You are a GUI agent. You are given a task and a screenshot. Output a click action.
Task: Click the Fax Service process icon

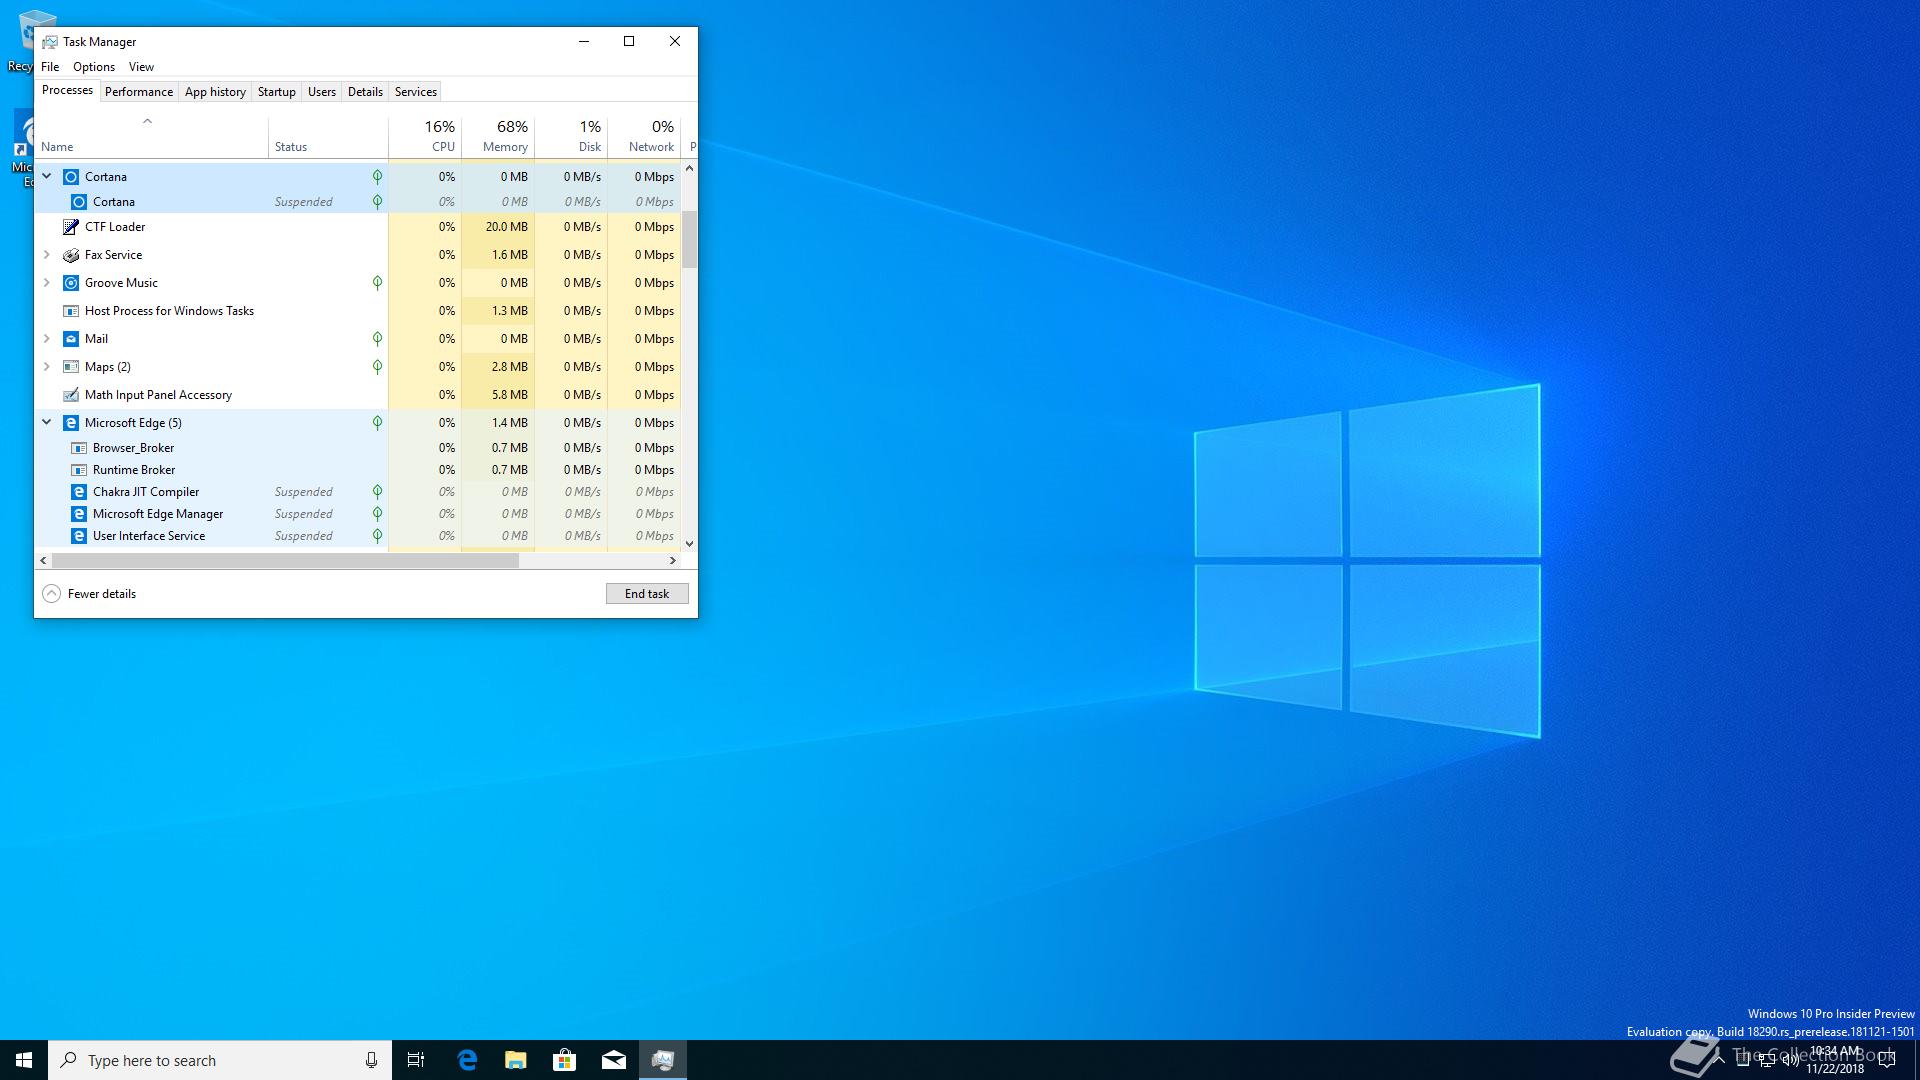coord(71,255)
